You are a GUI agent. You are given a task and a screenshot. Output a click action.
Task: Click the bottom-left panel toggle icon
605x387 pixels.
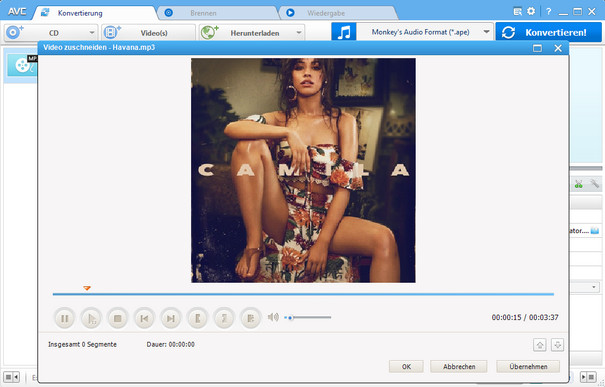(11, 377)
